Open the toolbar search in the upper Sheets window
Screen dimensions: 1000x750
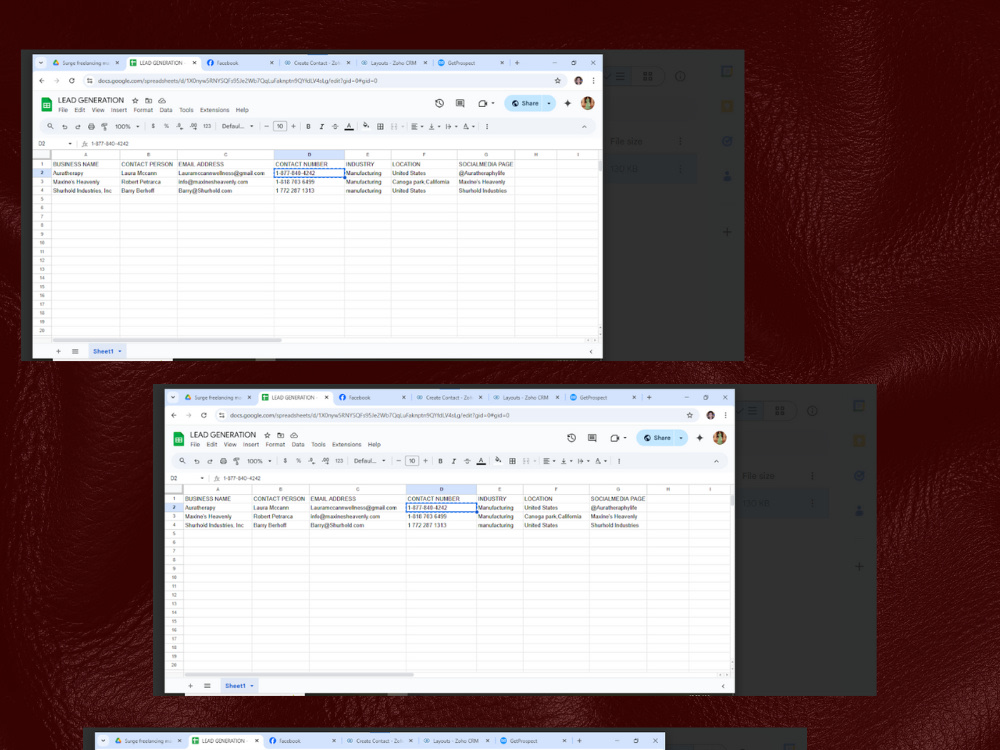[50, 126]
